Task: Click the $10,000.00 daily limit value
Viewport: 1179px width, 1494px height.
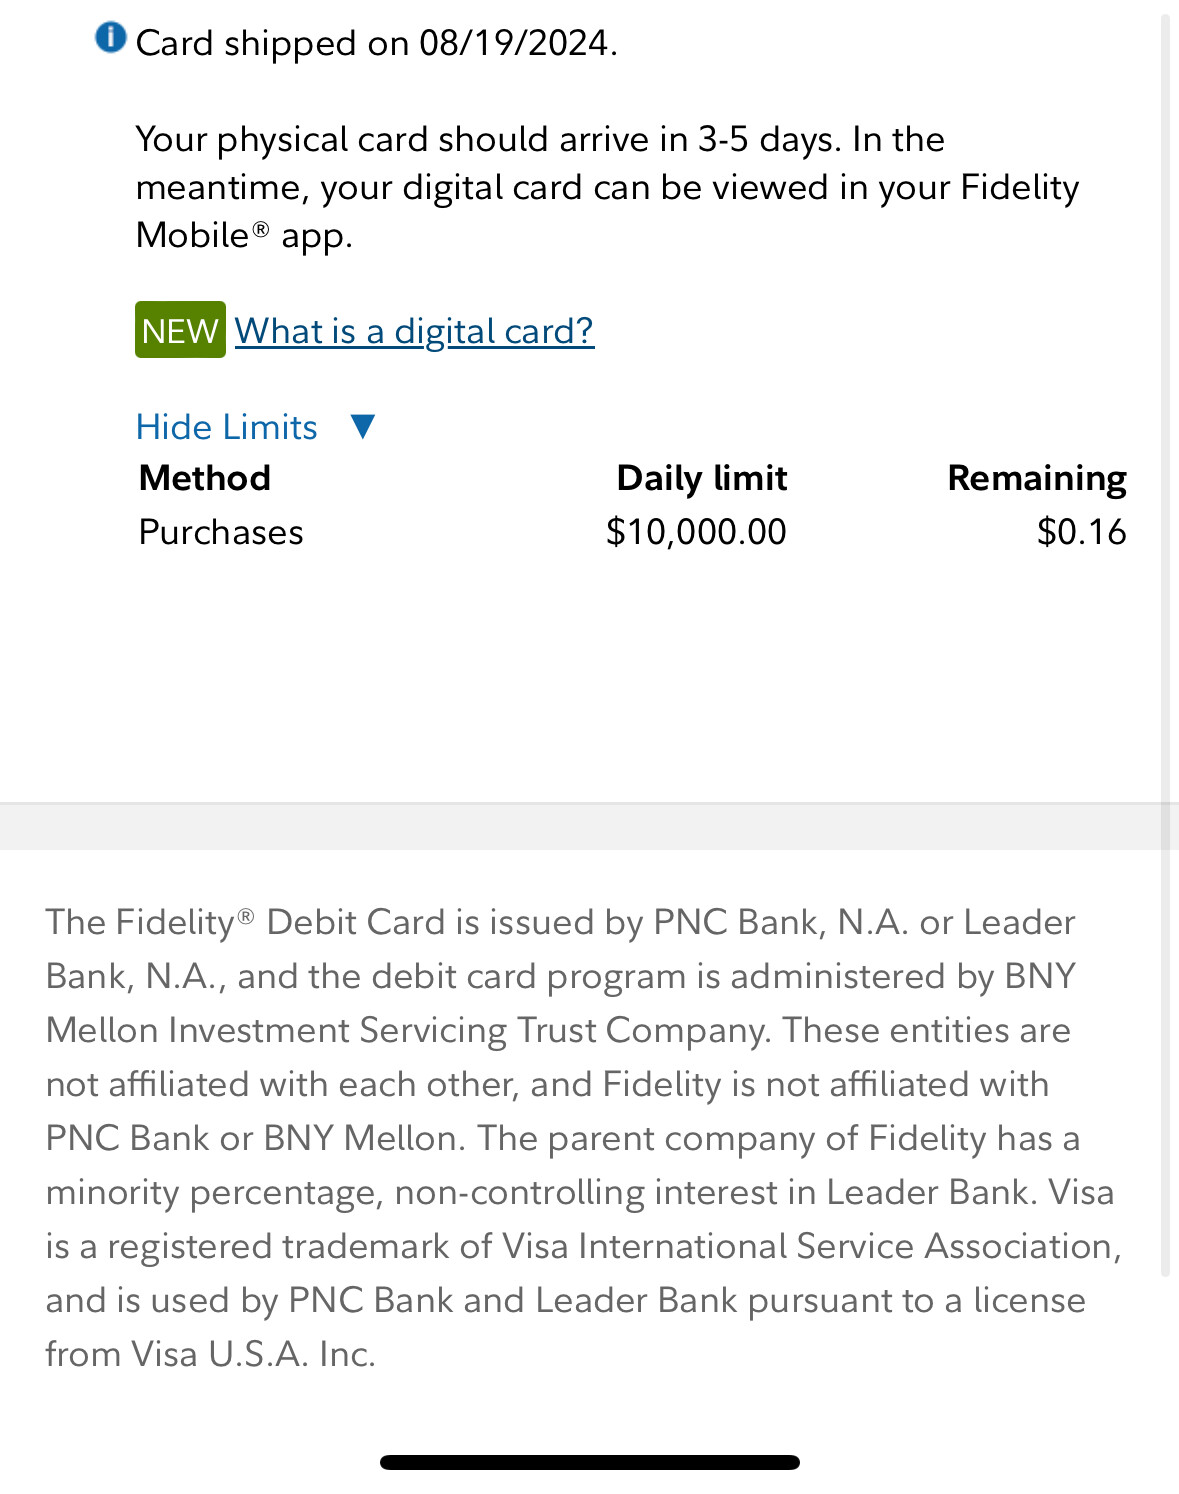Action: [x=696, y=532]
